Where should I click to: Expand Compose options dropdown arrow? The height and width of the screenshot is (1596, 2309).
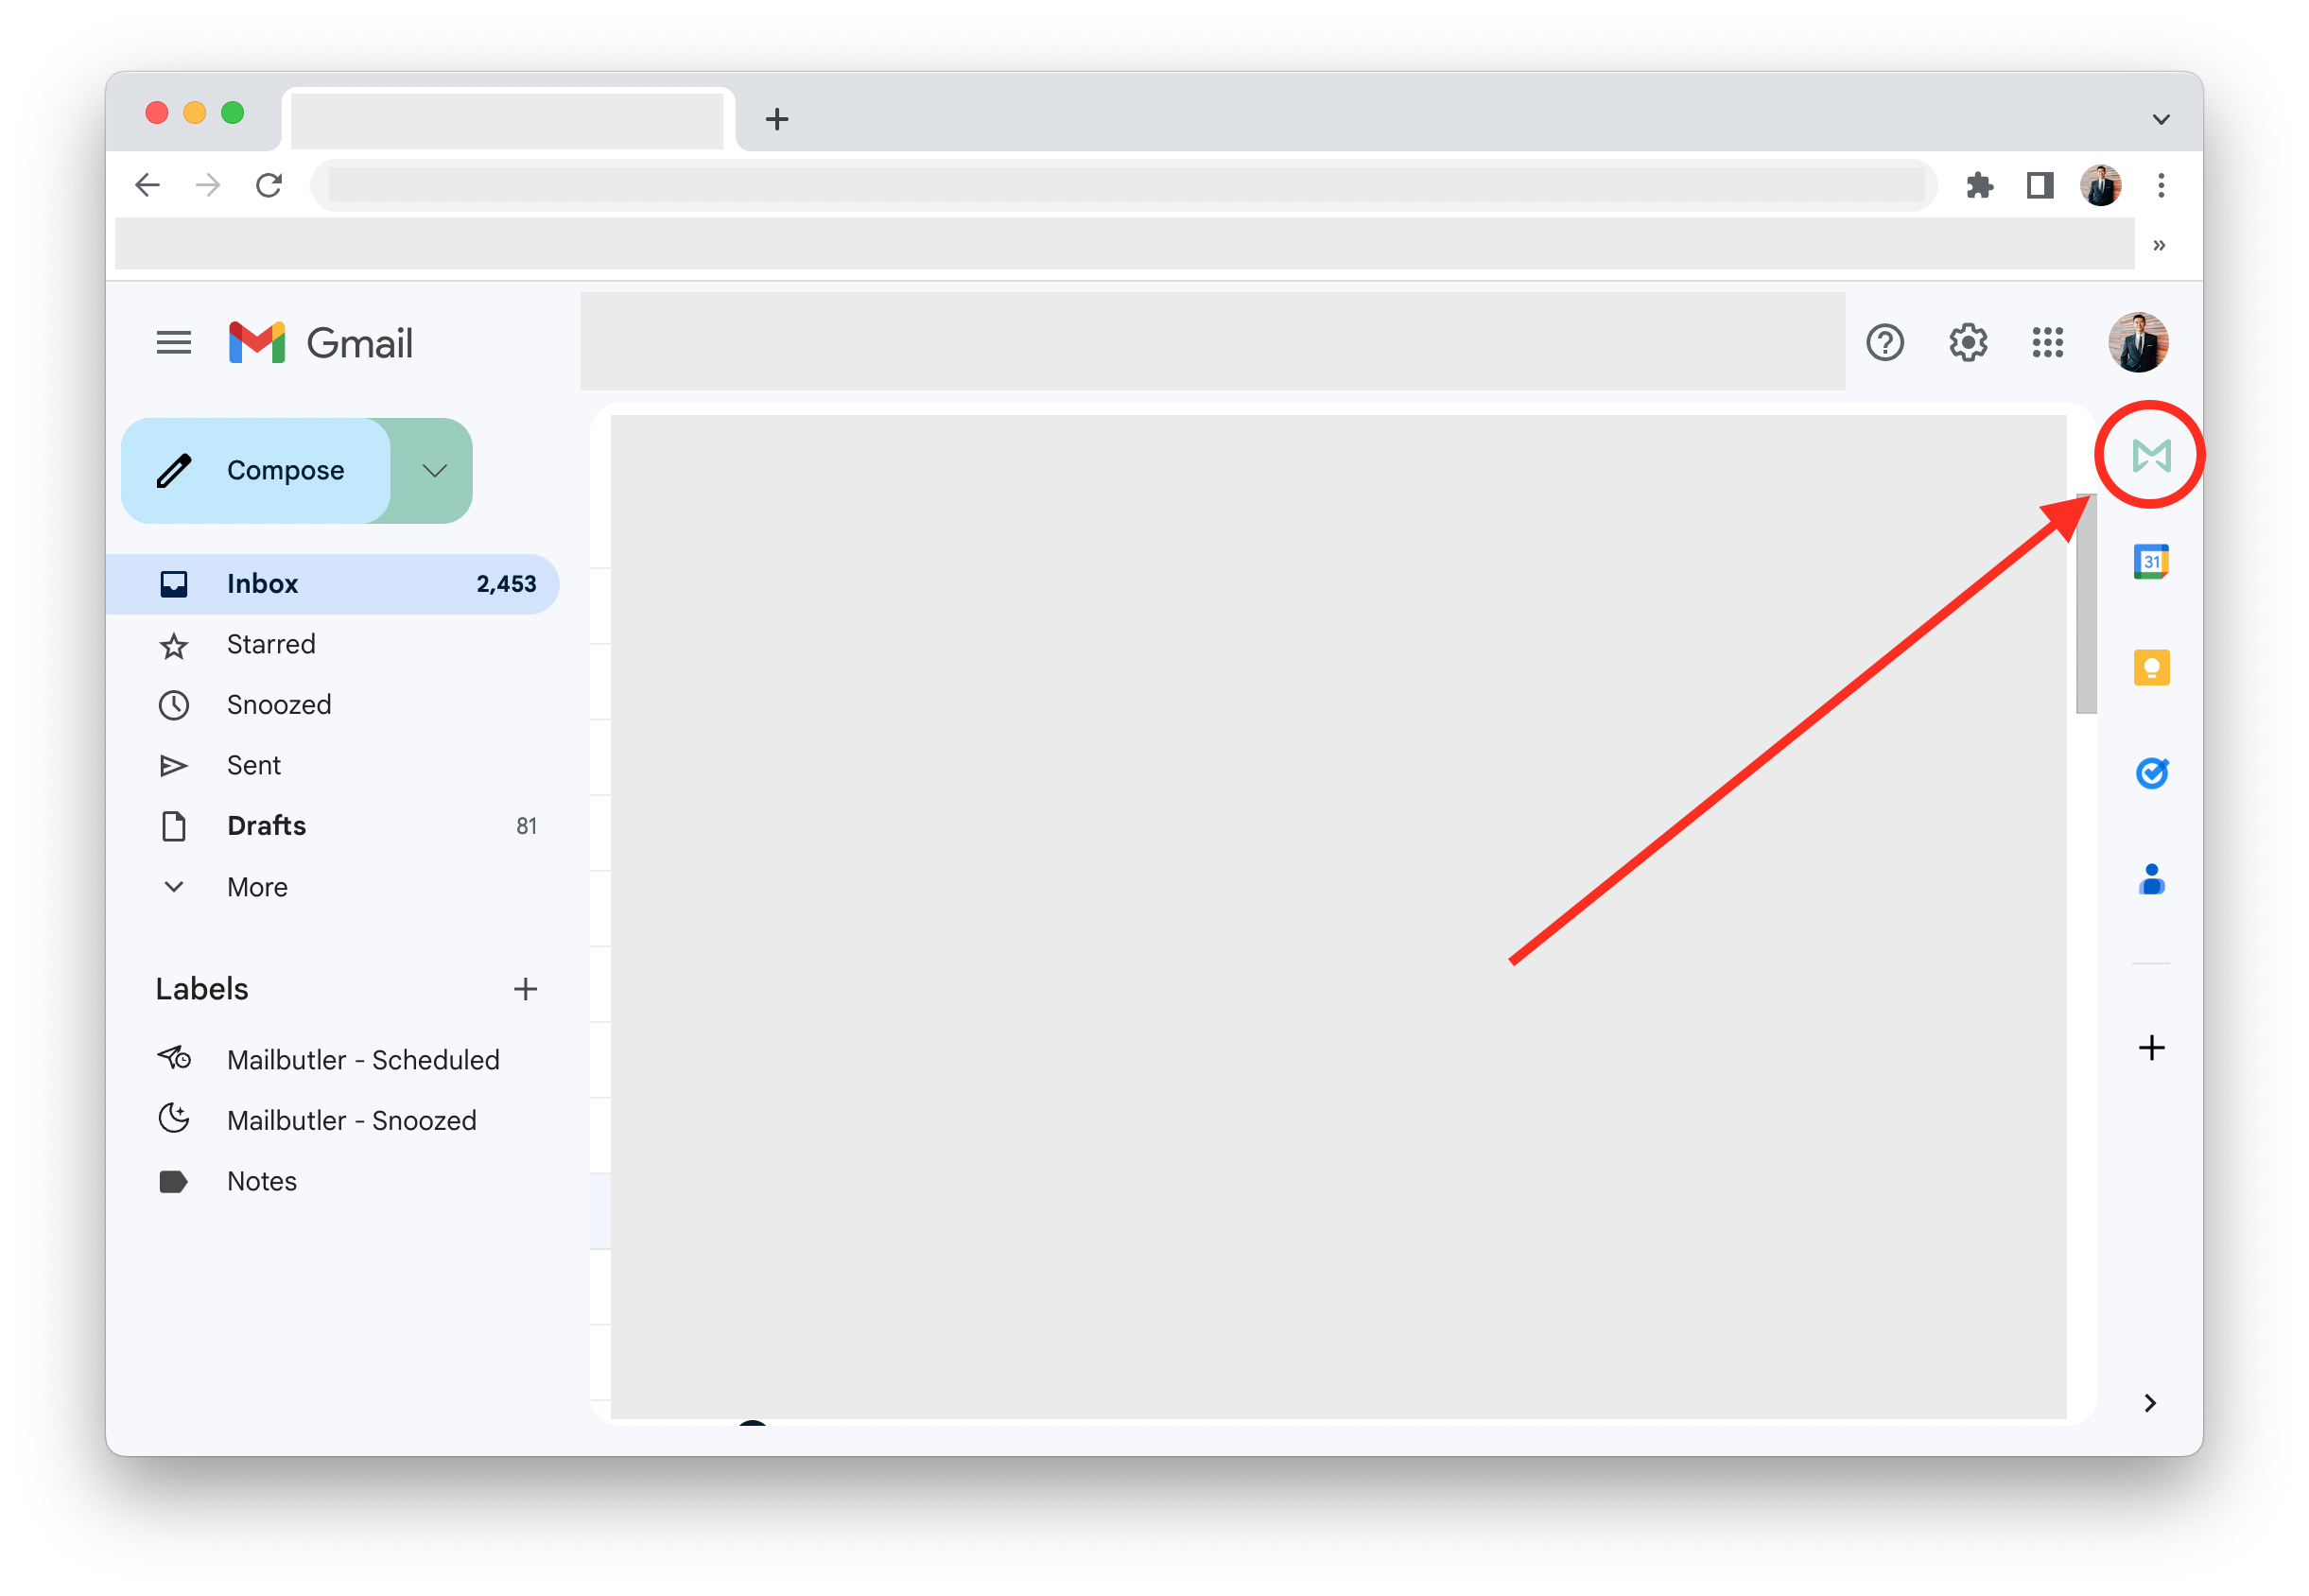pos(433,468)
